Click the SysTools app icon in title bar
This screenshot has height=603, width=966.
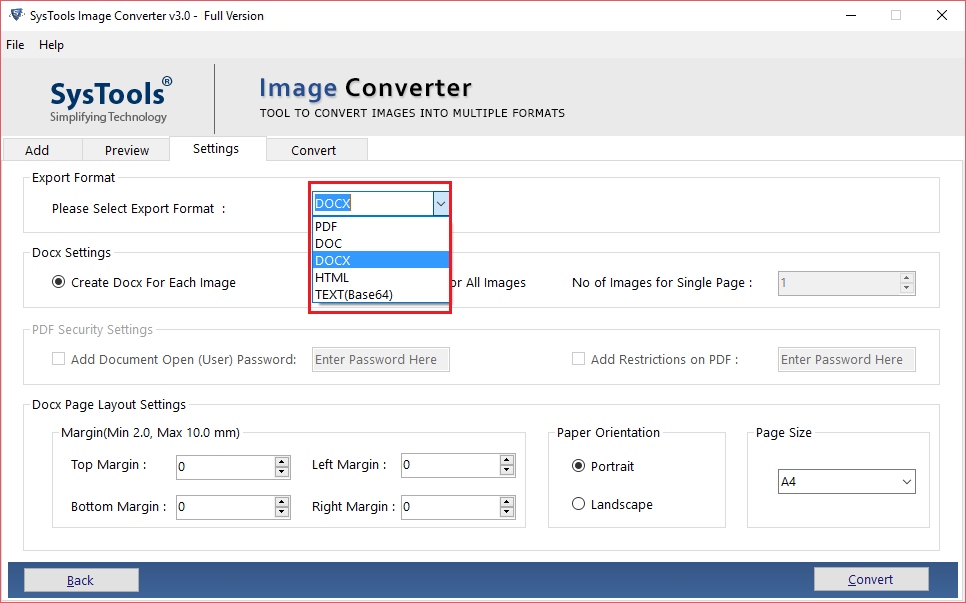(16, 15)
